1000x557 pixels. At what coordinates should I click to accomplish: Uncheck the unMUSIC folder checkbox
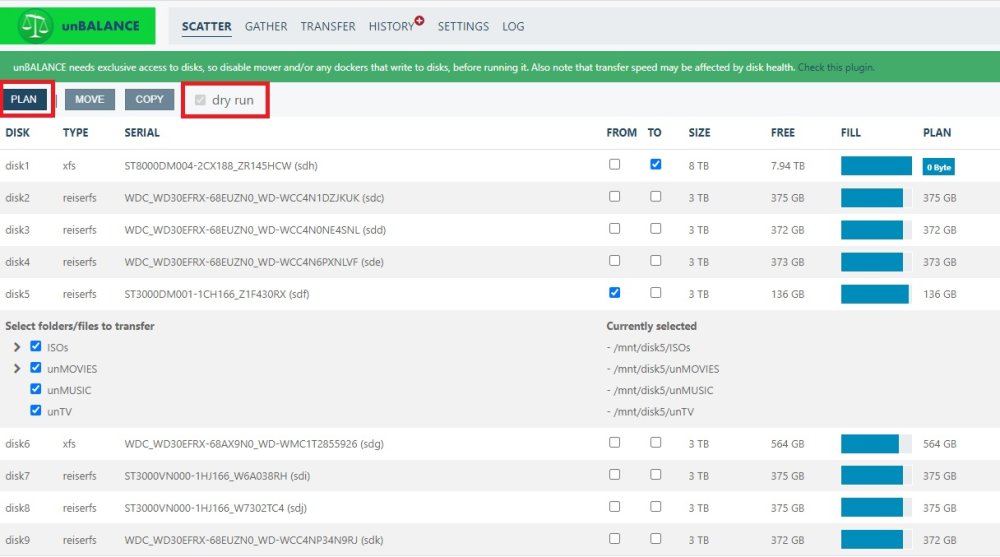pyautogui.click(x=36, y=389)
